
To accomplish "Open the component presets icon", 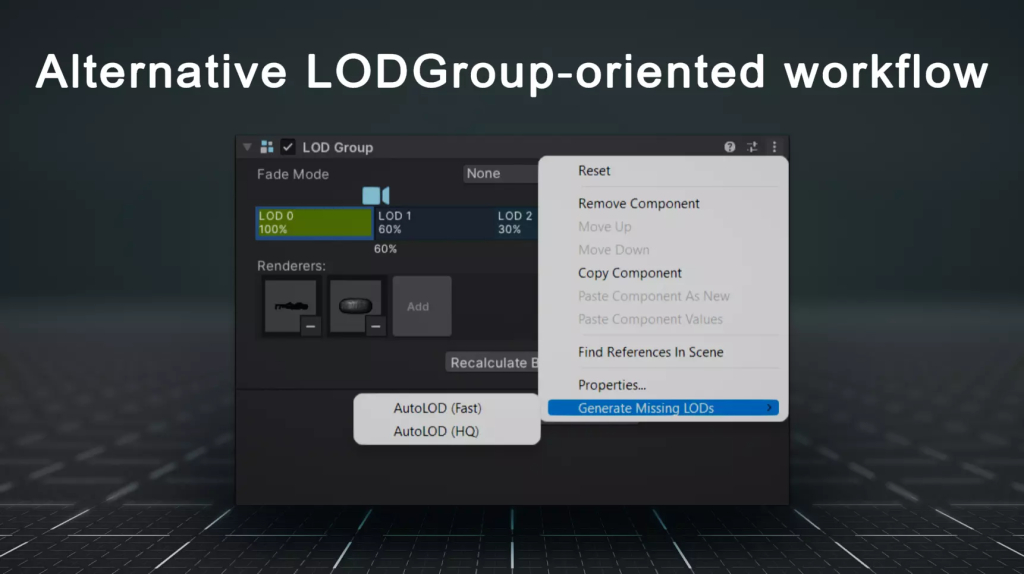I will 752,147.
